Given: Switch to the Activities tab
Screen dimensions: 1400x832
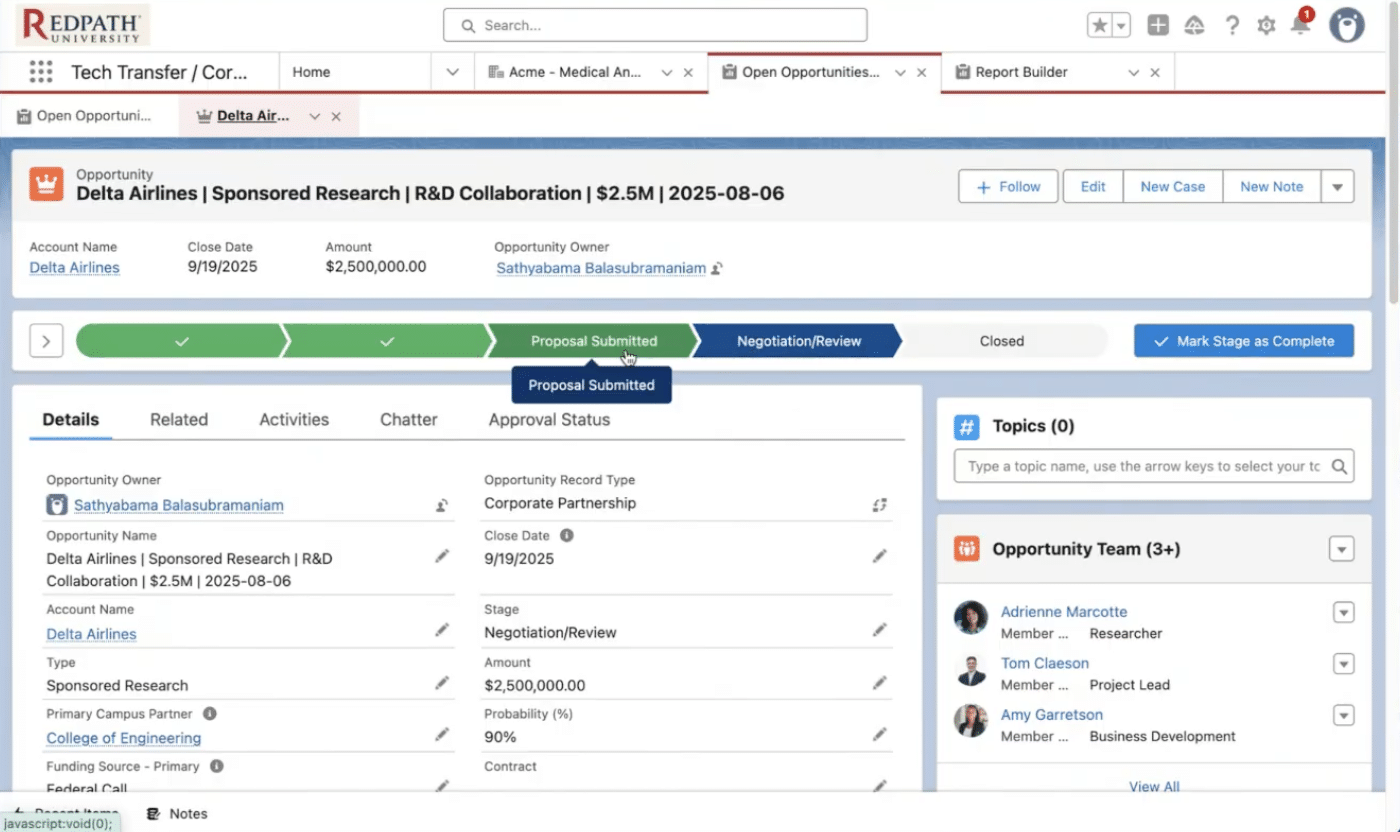Looking at the screenshot, I should click(294, 420).
